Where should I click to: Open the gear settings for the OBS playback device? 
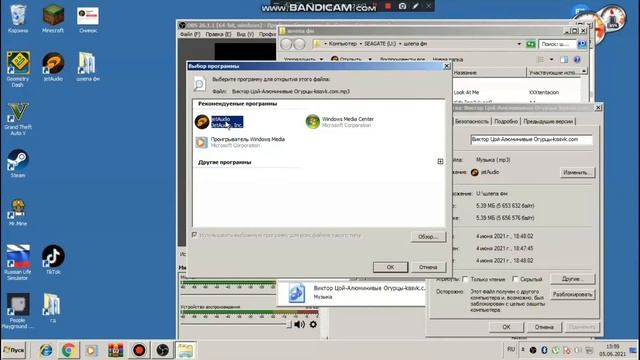coord(313,324)
